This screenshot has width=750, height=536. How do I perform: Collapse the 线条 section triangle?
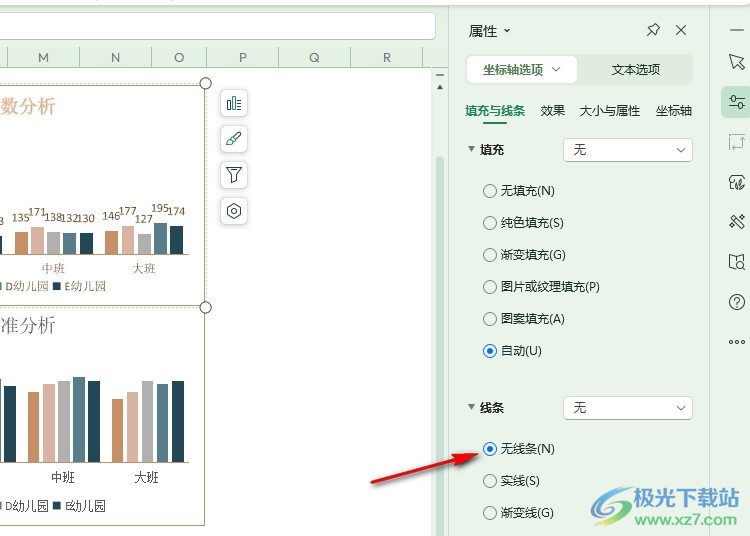[x=471, y=407]
